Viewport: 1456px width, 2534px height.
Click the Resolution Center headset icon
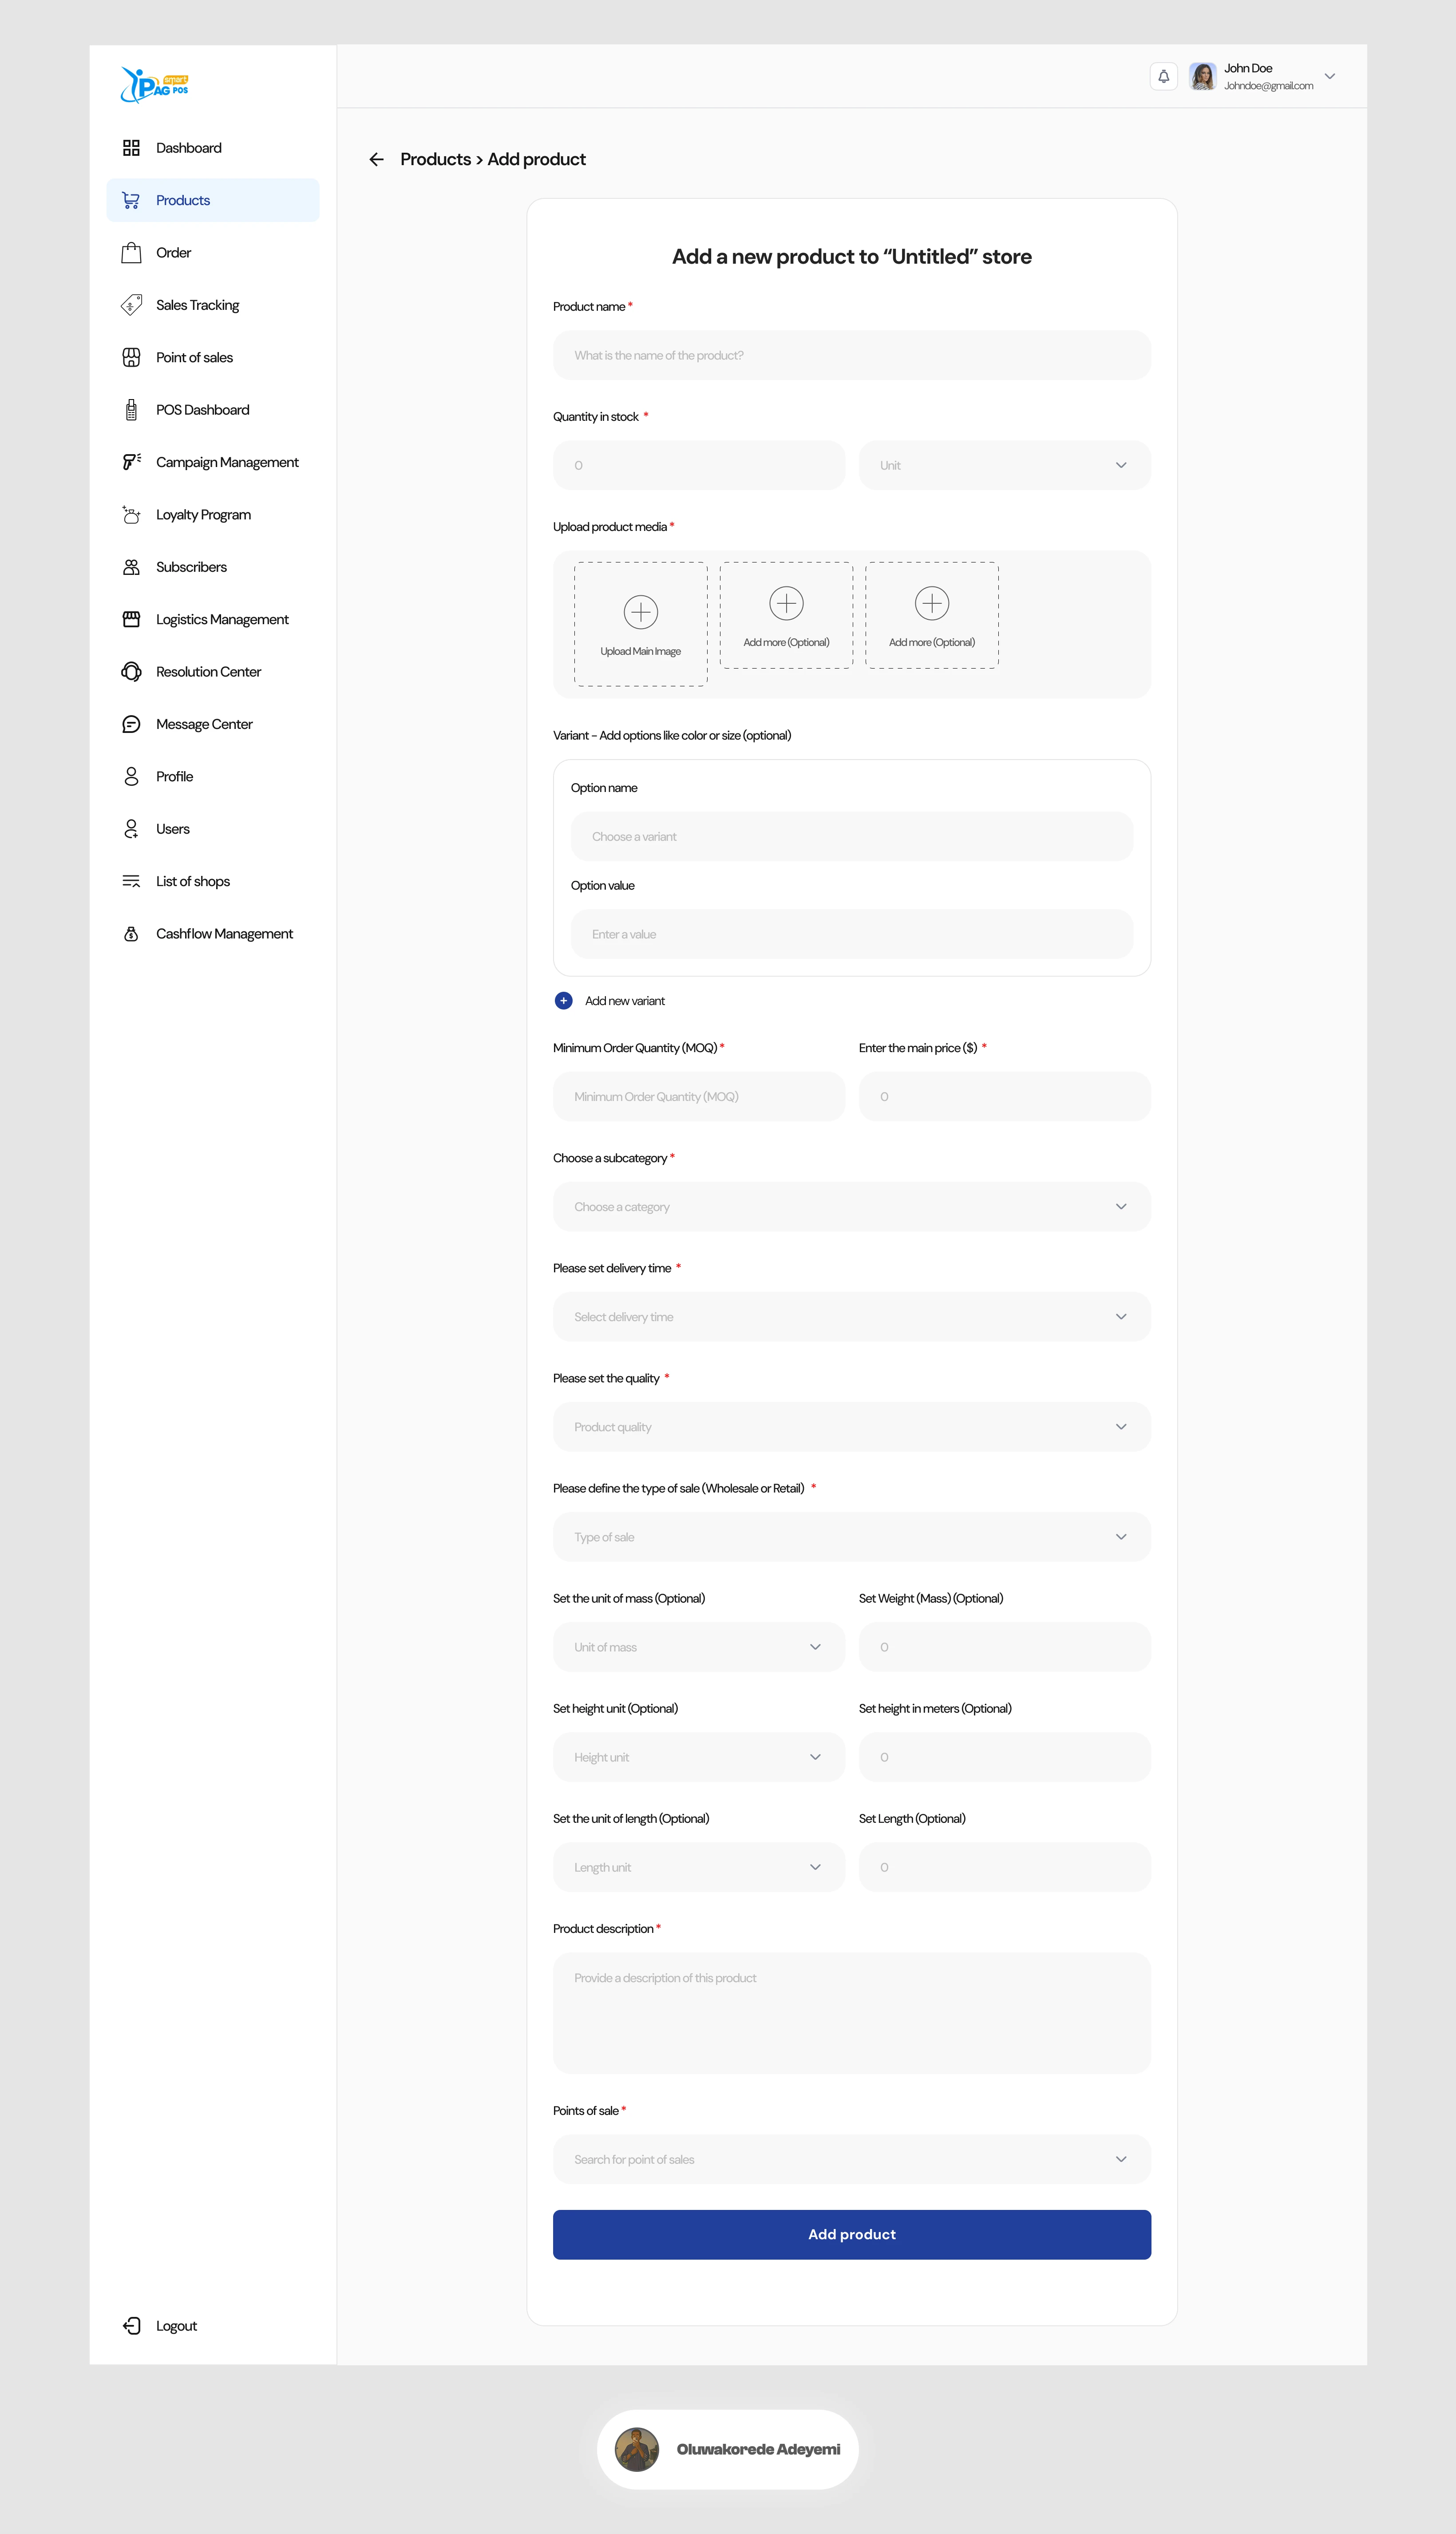[131, 672]
